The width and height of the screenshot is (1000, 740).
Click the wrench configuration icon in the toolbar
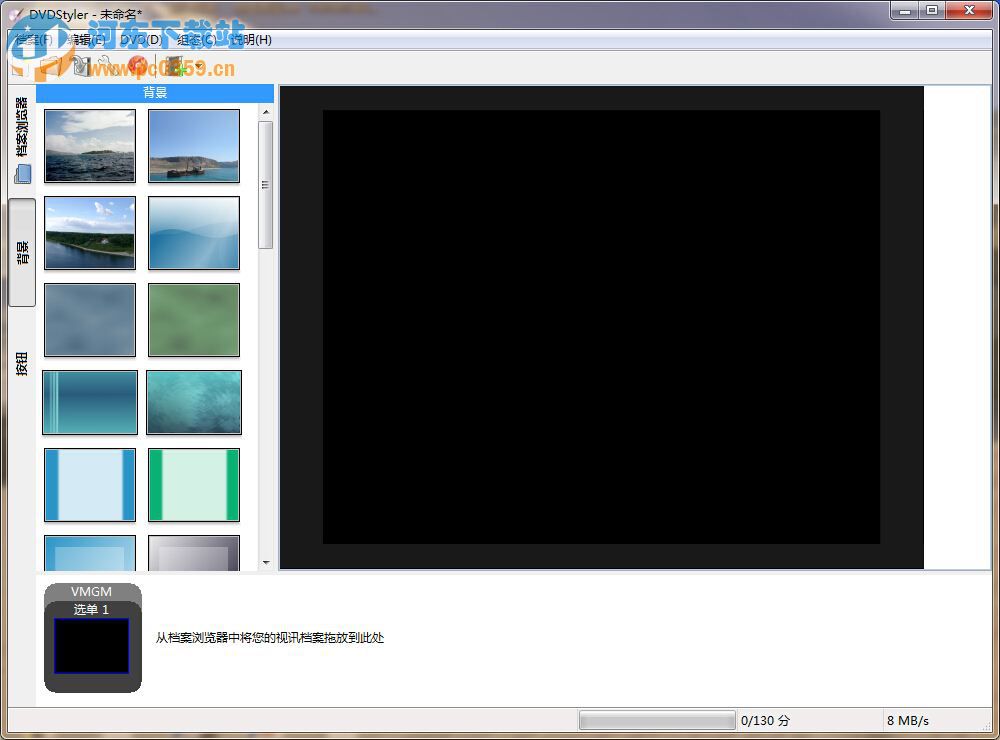(x=108, y=65)
